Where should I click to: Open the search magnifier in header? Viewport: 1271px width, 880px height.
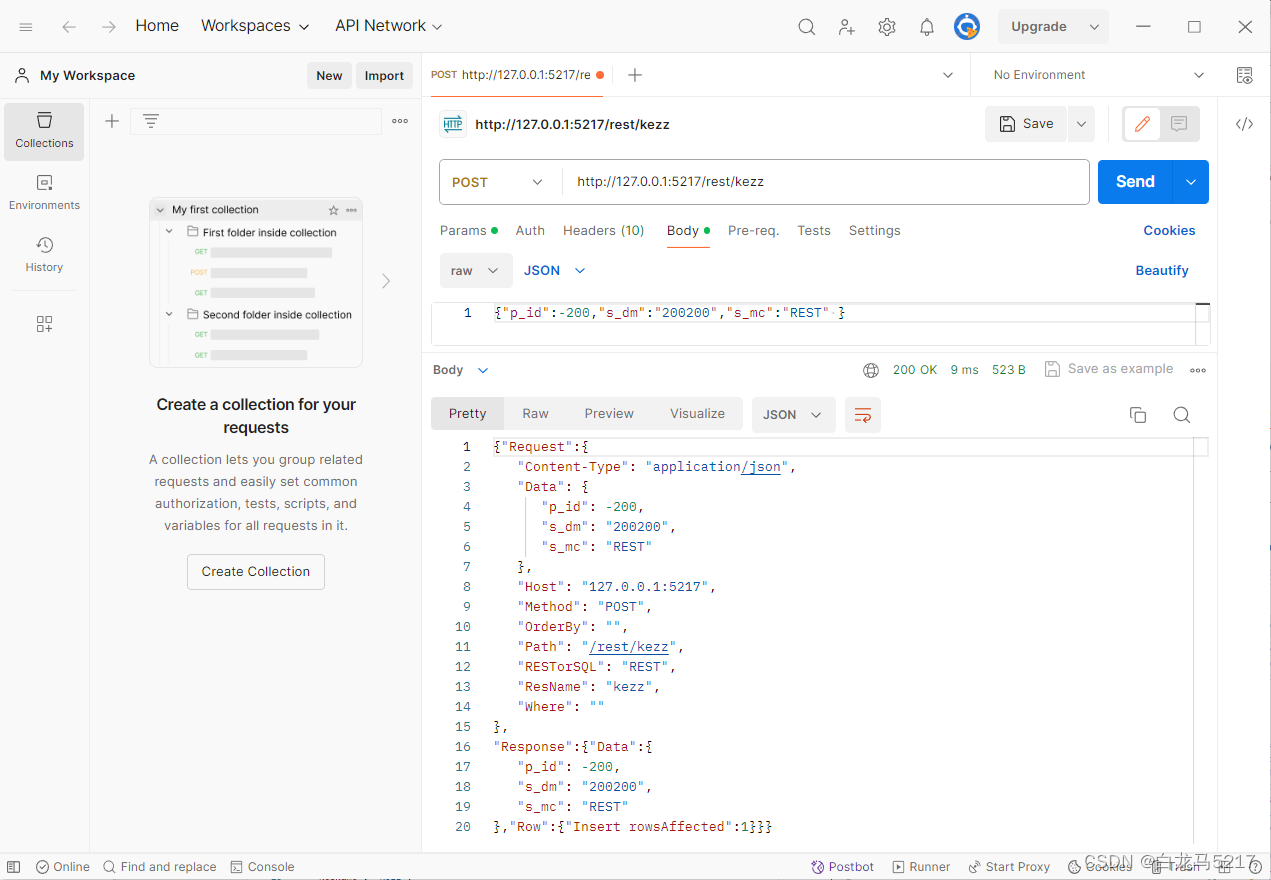coord(806,27)
